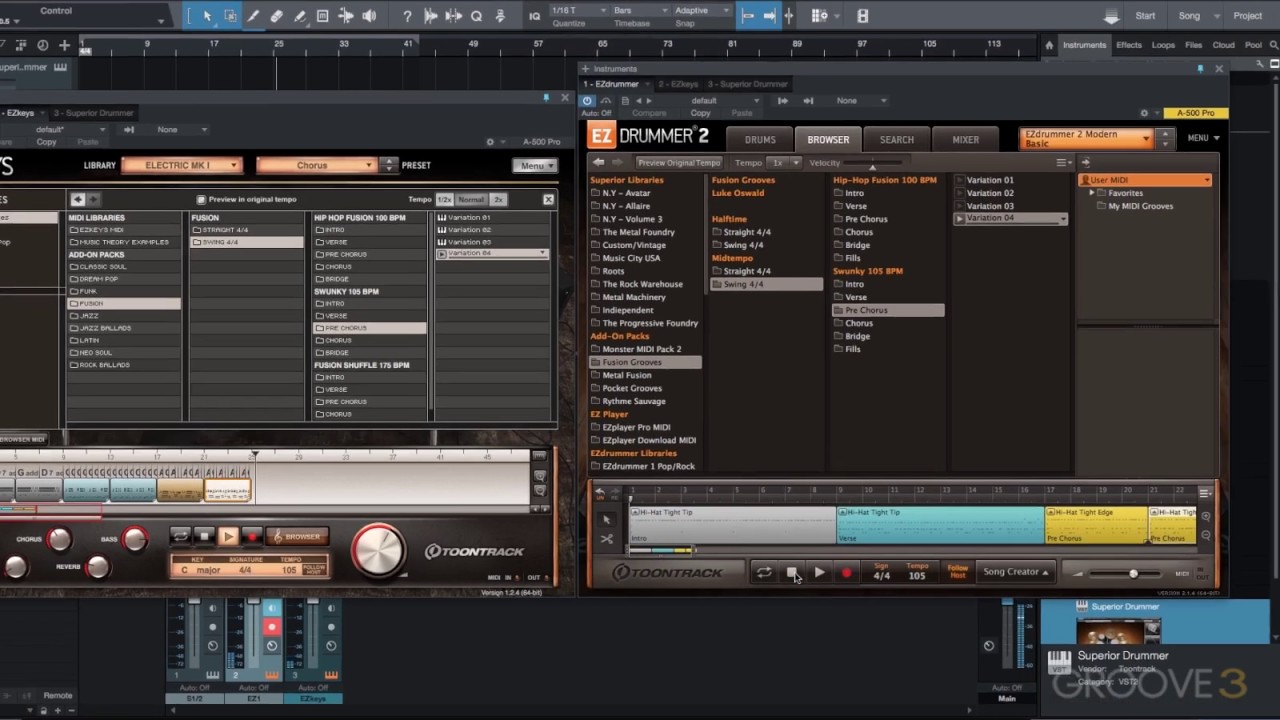1280x720 pixels.
Task: Toggle snap-to-grid button in top toolbar
Action: point(746,16)
